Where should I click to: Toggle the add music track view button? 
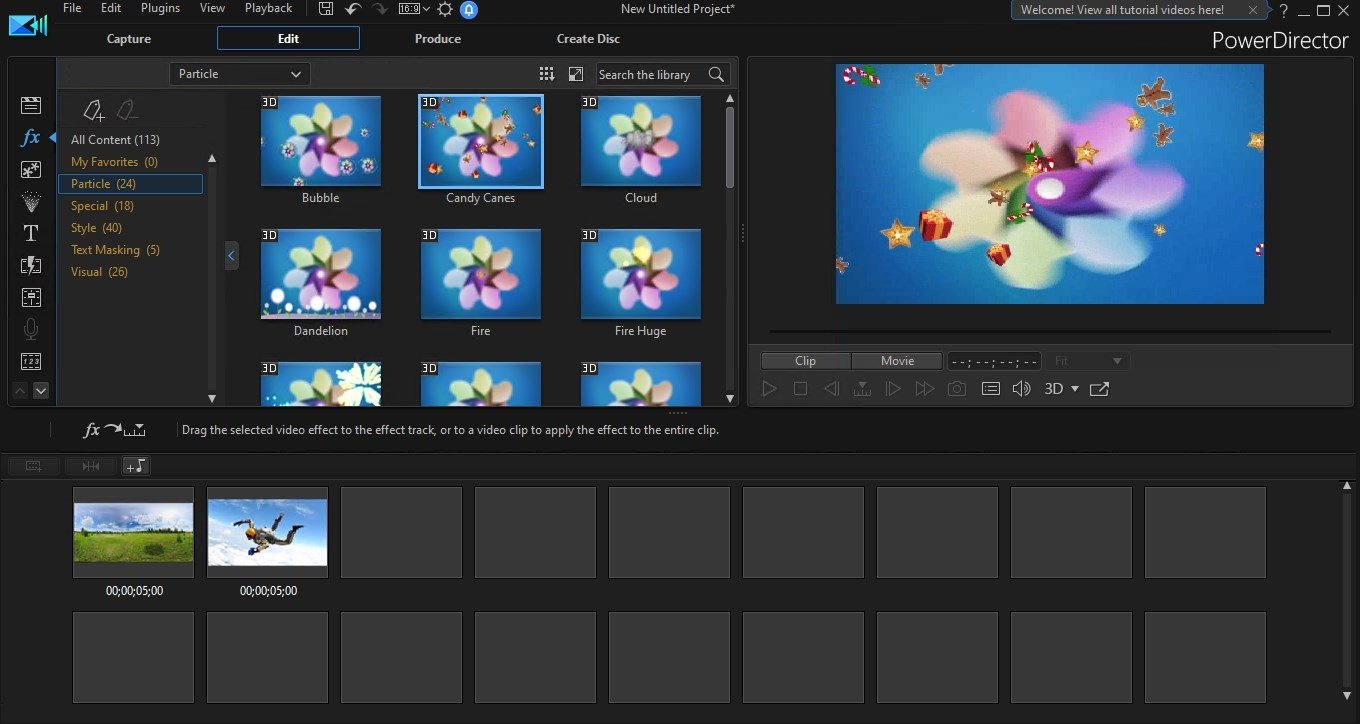point(135,465)
